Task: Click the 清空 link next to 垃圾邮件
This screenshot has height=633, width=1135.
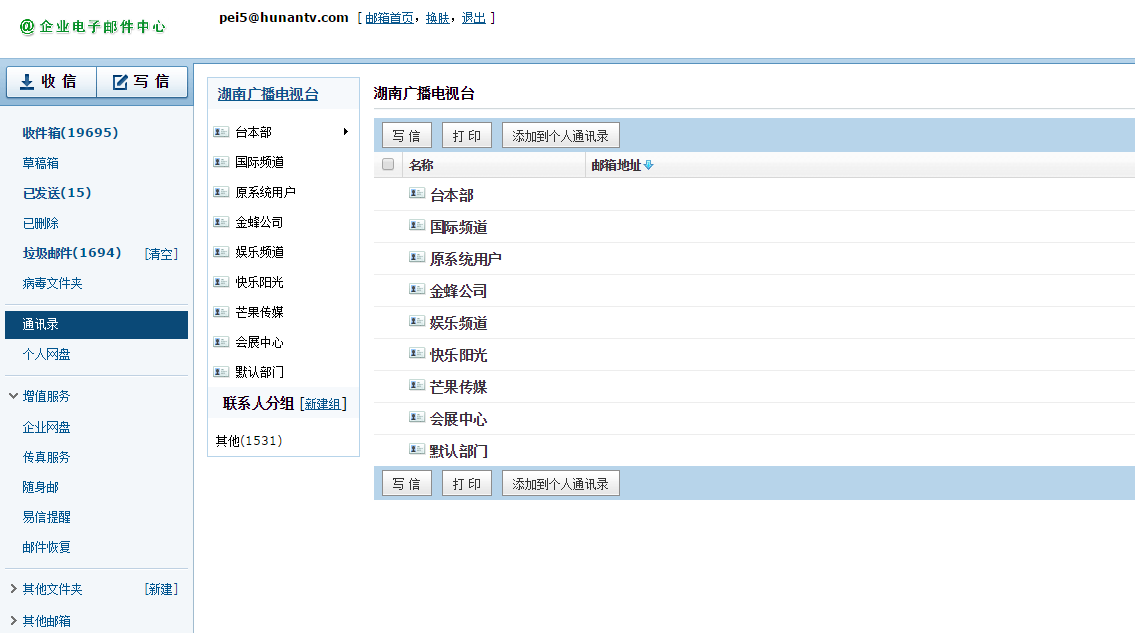Action: coord(161,253)
